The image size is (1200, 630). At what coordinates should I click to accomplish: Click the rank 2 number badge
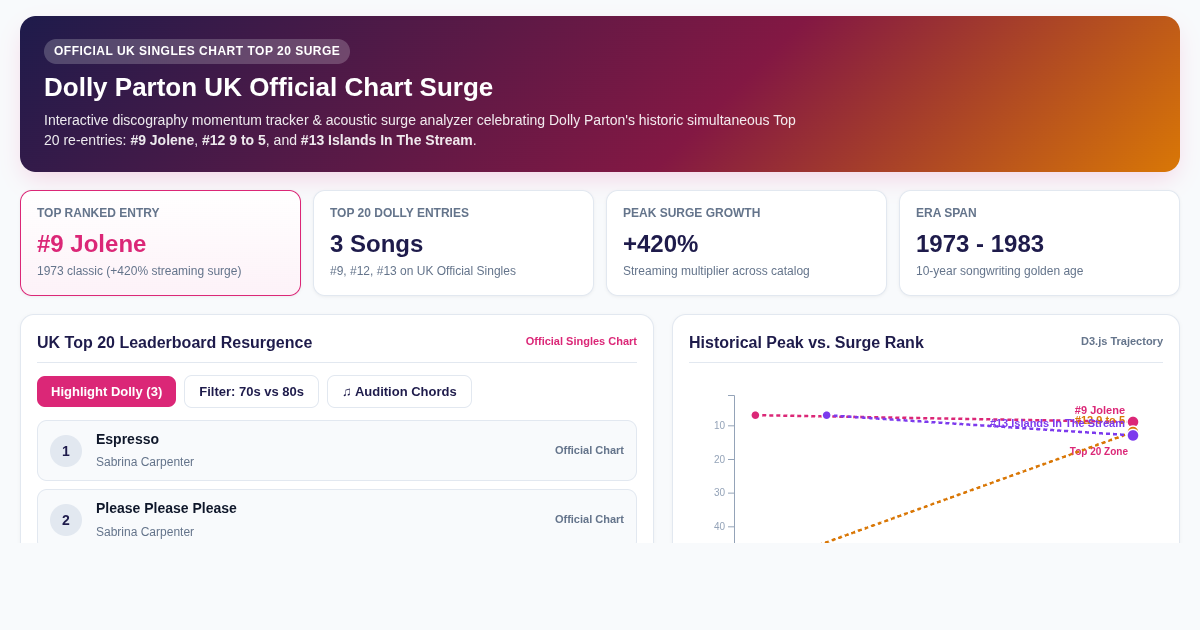click(66, 520)
